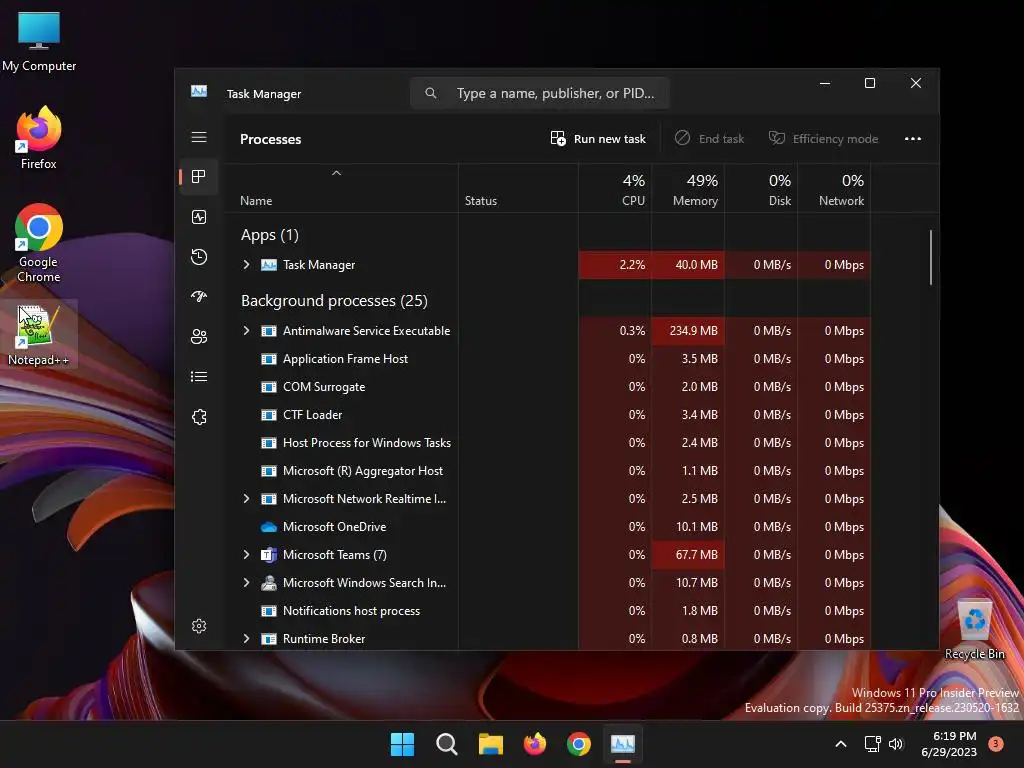Click the Apps (1) group heading
The width and height of the screenshot is (1024, 768).
[x=270, y=235]
